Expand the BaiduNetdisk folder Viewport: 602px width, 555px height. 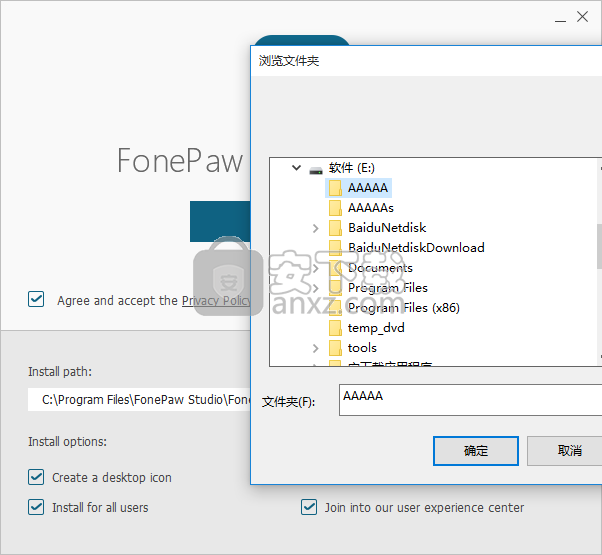point(316,228)
